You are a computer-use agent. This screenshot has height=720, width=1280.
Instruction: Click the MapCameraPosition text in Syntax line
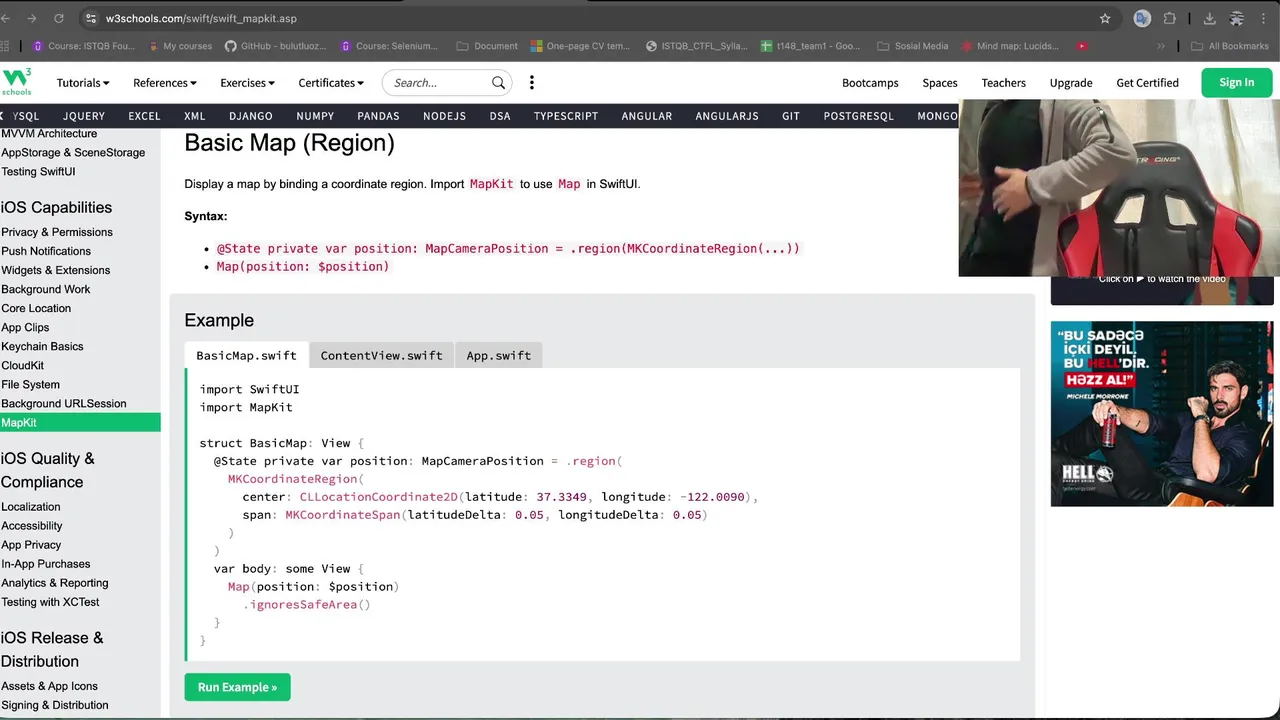click(487, 248)
